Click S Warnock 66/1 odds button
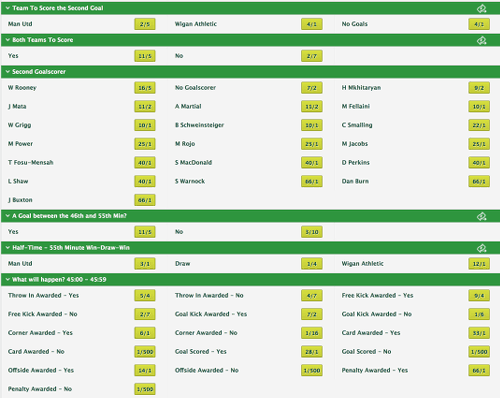Image resolution: width=500 pixels, height=398 pixels. (312, 181)
